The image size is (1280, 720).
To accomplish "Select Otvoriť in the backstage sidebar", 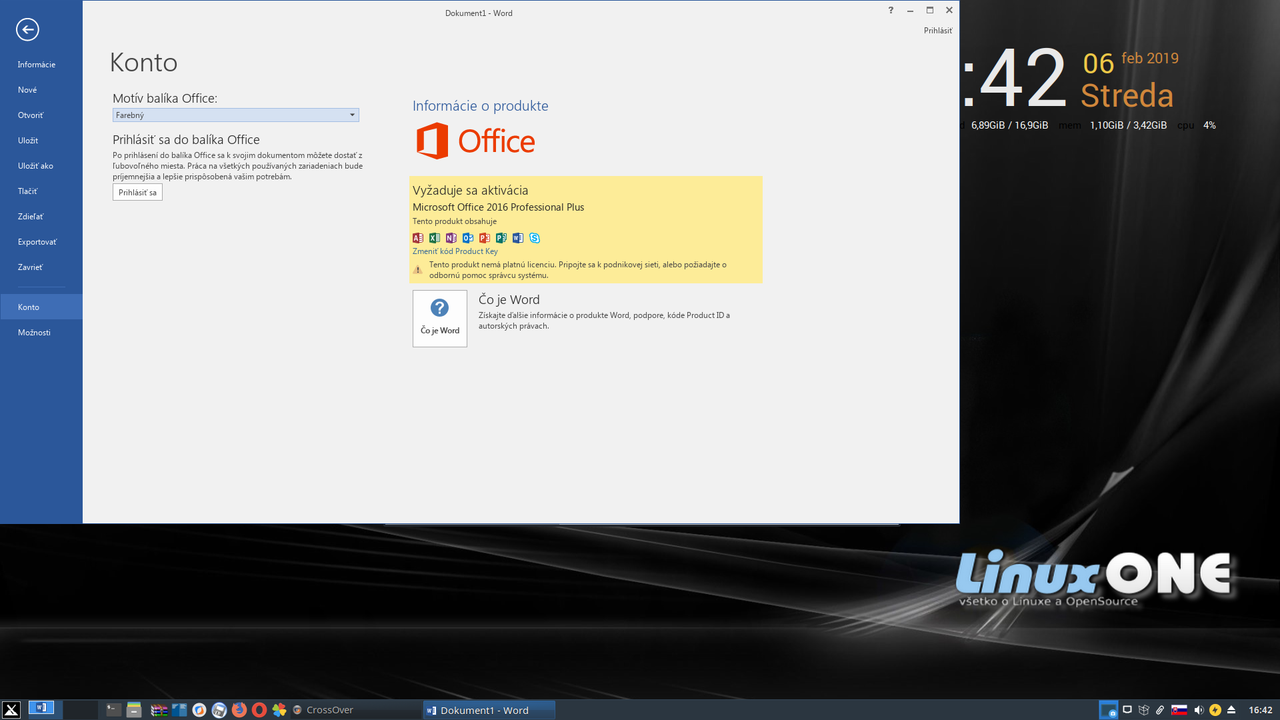I will coord(41,115).
